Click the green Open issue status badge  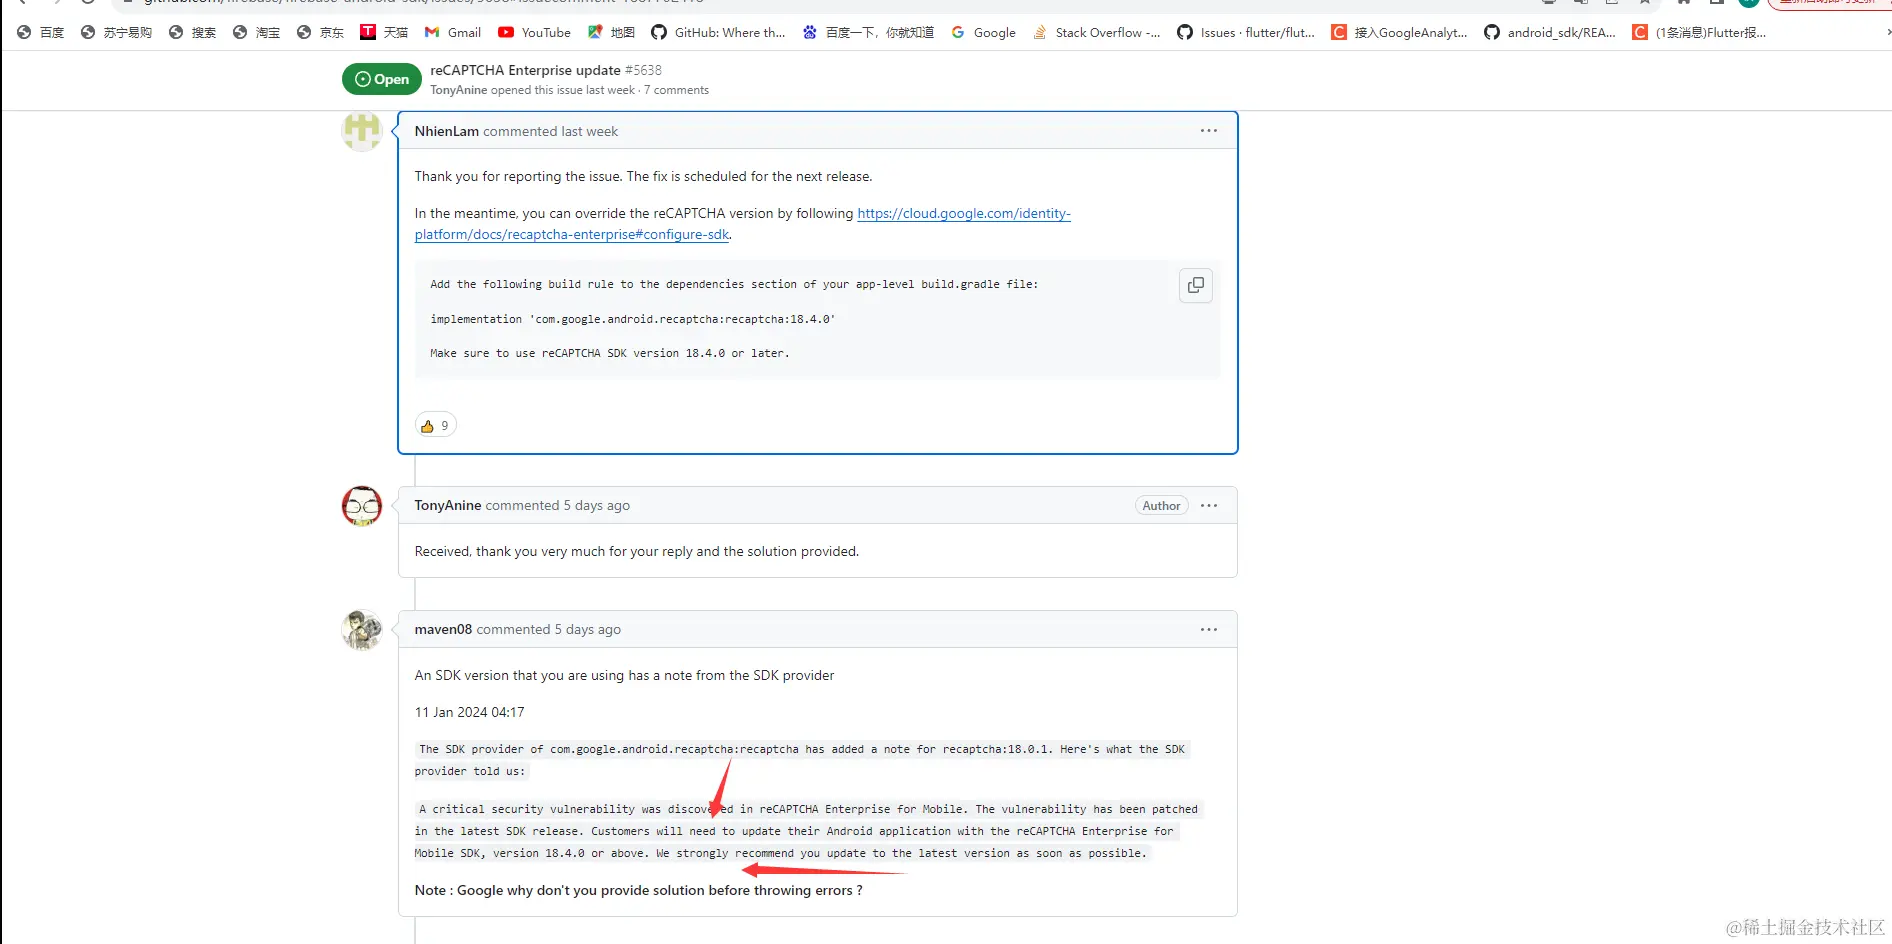(382, 79)
